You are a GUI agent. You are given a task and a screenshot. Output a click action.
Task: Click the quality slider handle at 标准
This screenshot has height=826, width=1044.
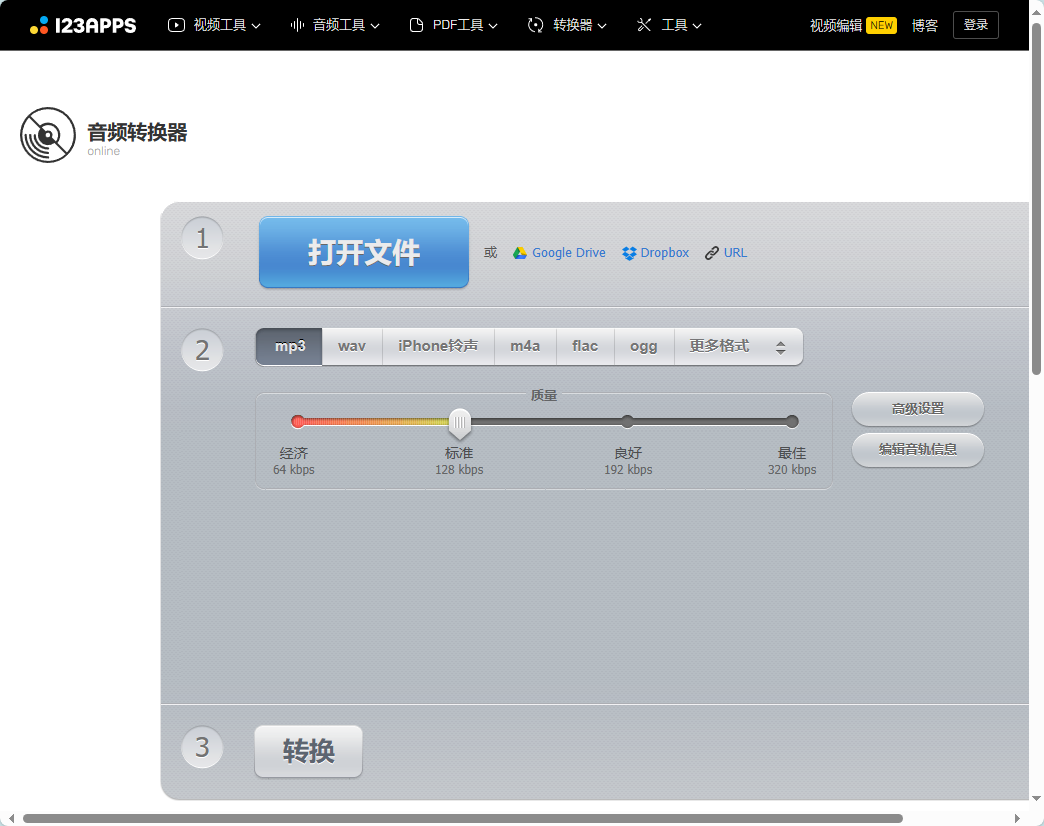[459, 423]
